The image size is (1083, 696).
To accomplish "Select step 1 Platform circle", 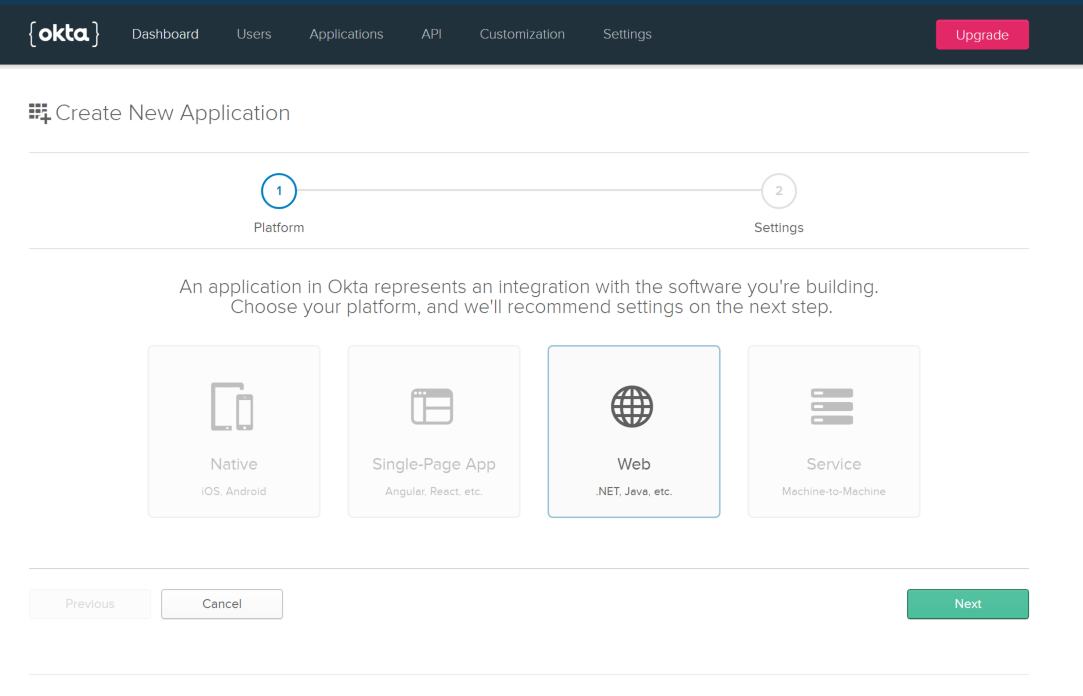I will tap(279, 191).
